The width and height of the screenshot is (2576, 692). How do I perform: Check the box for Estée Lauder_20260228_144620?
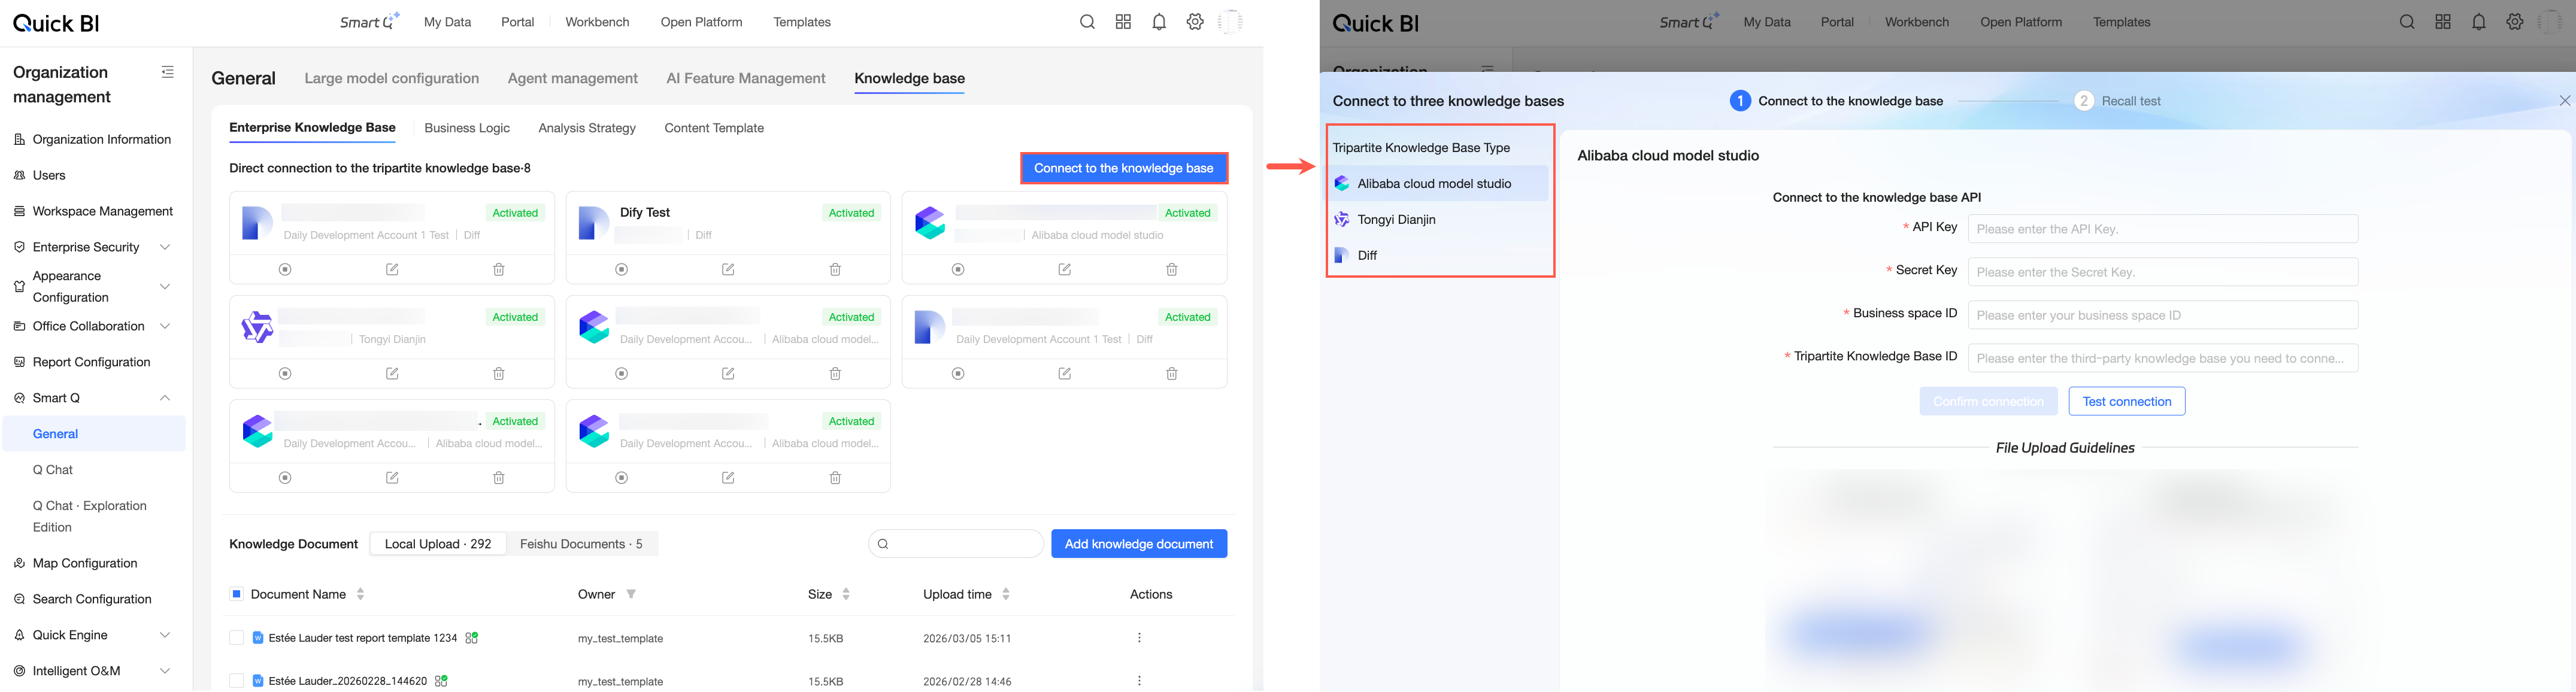click(x=237, y=681)
